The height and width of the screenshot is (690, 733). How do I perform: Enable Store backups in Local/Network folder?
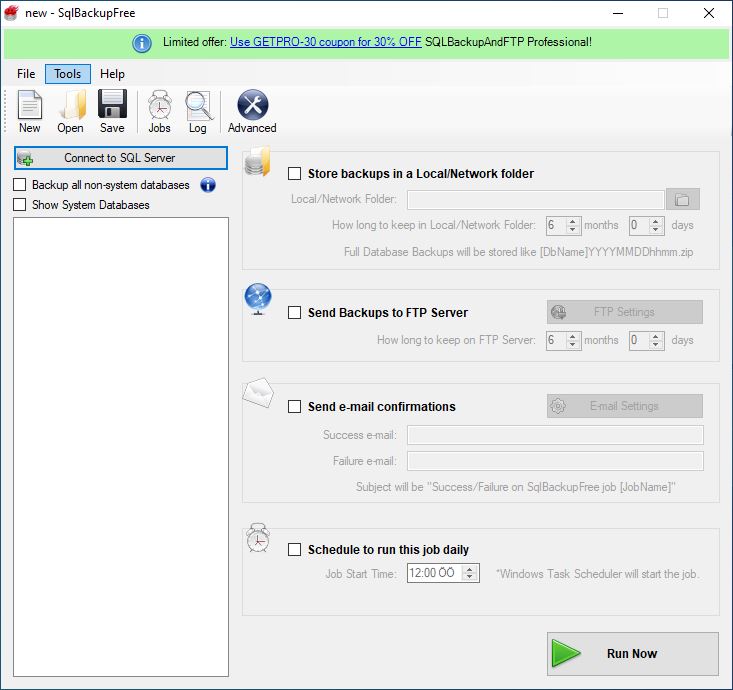tap(295, 173)
